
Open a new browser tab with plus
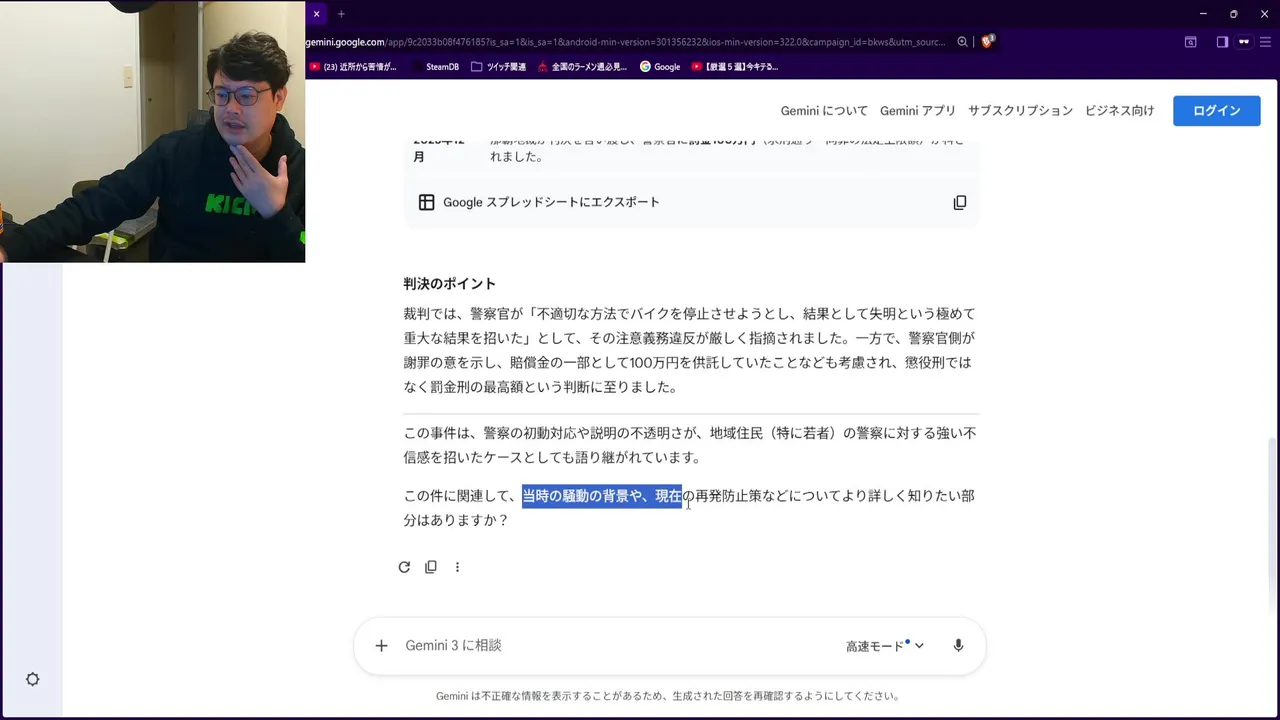coord(341,14)
